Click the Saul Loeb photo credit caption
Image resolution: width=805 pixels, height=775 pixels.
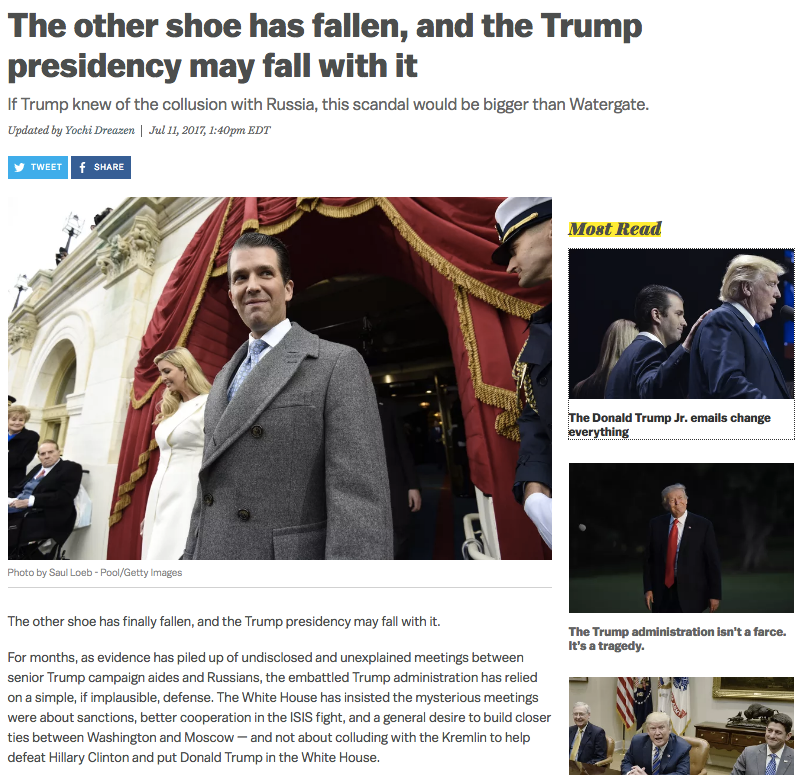(94, 573)
